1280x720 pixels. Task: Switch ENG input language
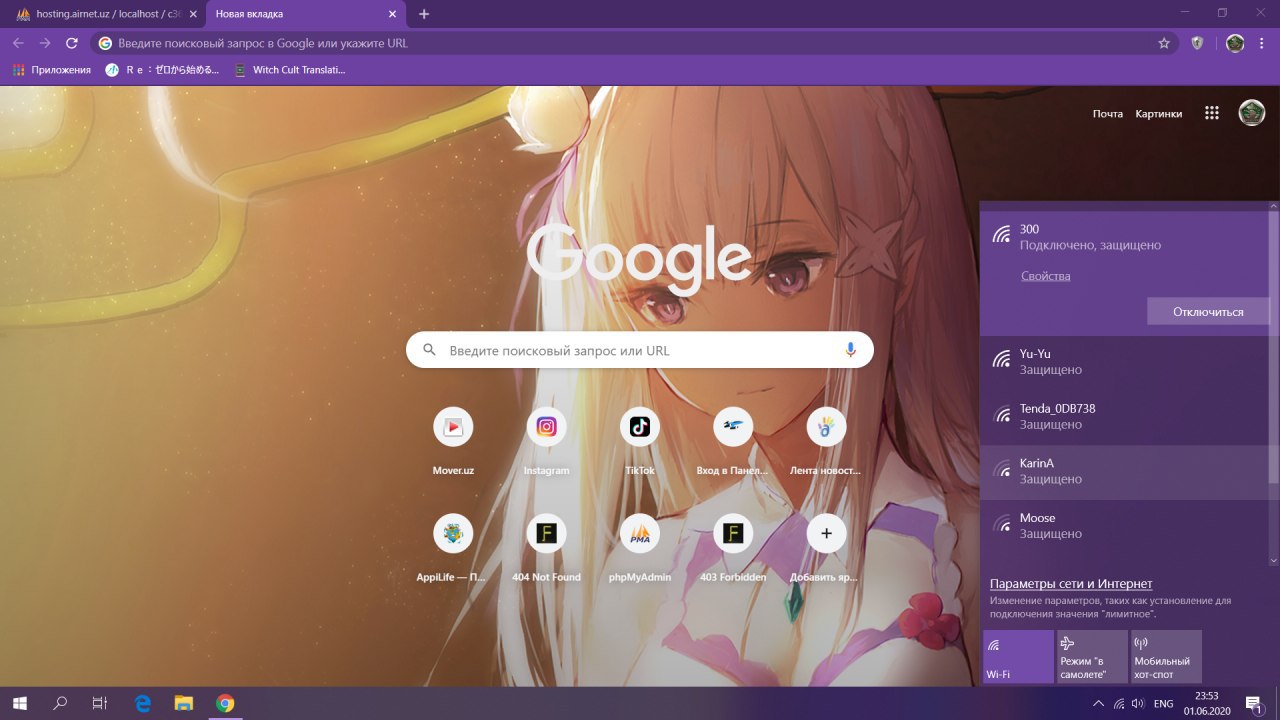(1163, 704)
